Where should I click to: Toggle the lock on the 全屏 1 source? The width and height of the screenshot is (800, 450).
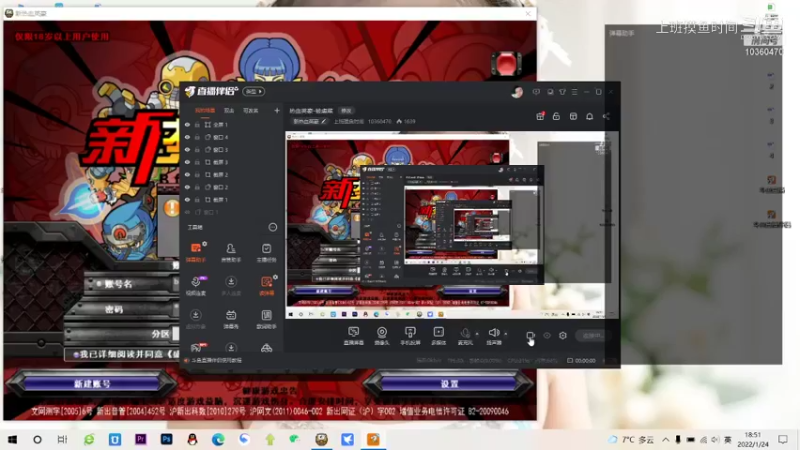(197, 124)
